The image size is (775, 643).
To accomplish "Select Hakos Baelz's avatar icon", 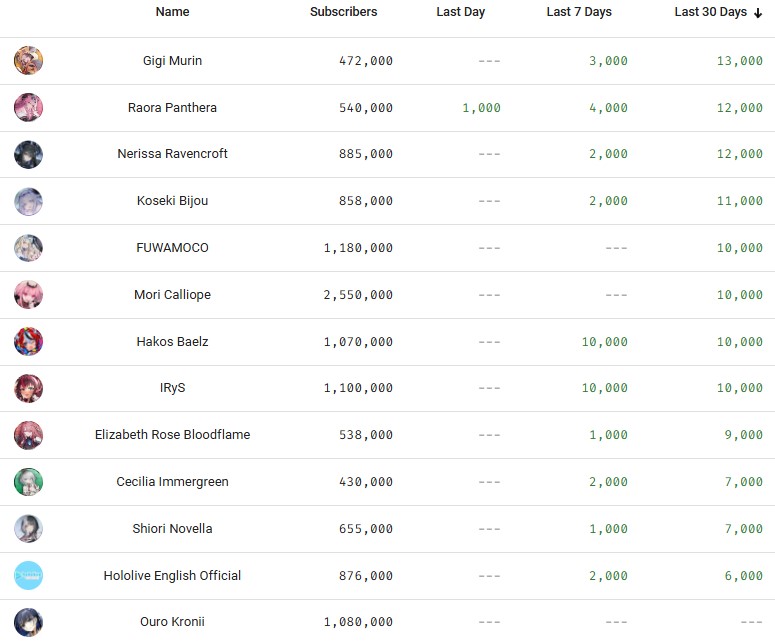I will (x=28, y=342).
